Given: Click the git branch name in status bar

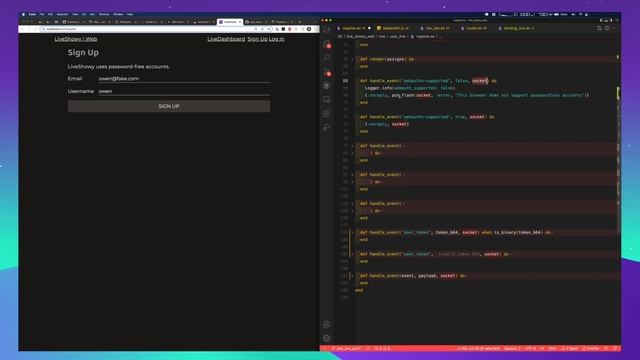Looking at the screenshot, I should [x=347, y=349].
